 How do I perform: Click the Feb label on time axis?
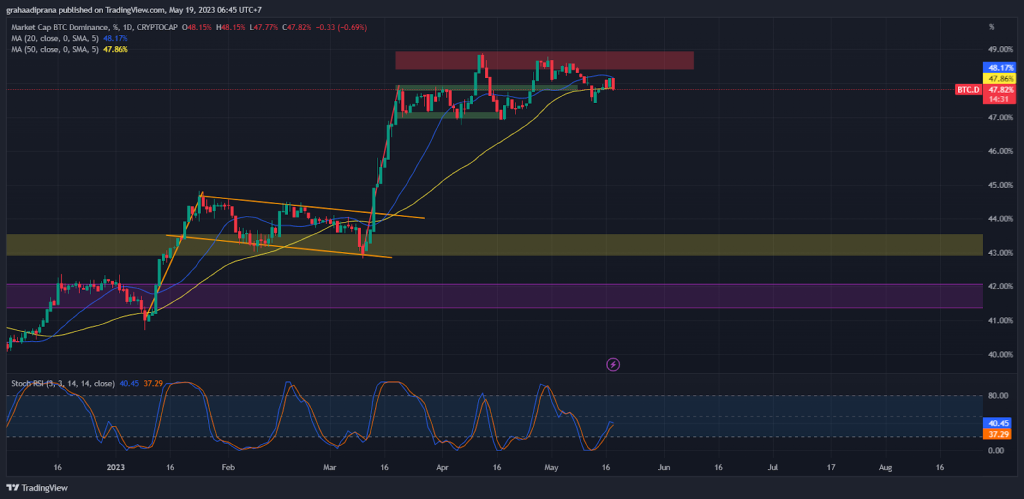point(227,468)
